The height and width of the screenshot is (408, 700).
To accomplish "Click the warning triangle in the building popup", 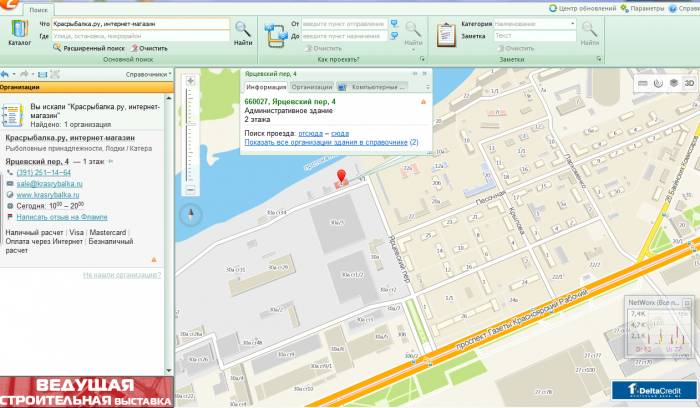I will (x=423, y=102).
